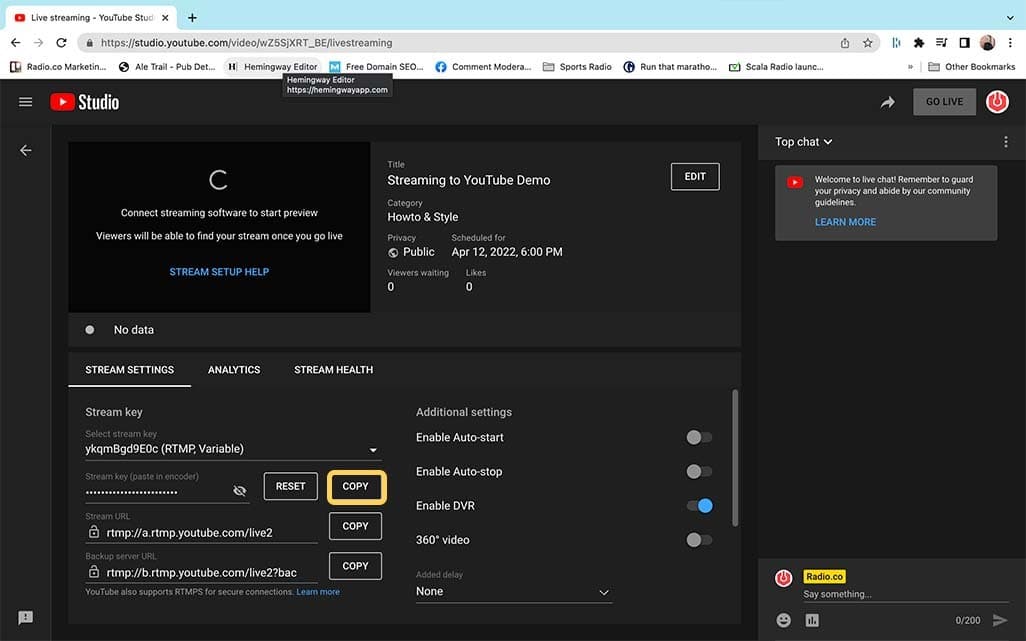The height and width of the screenshot is (641, 1026).
Task: Open the stream key selection dropdown
Action: click(372, 449)
